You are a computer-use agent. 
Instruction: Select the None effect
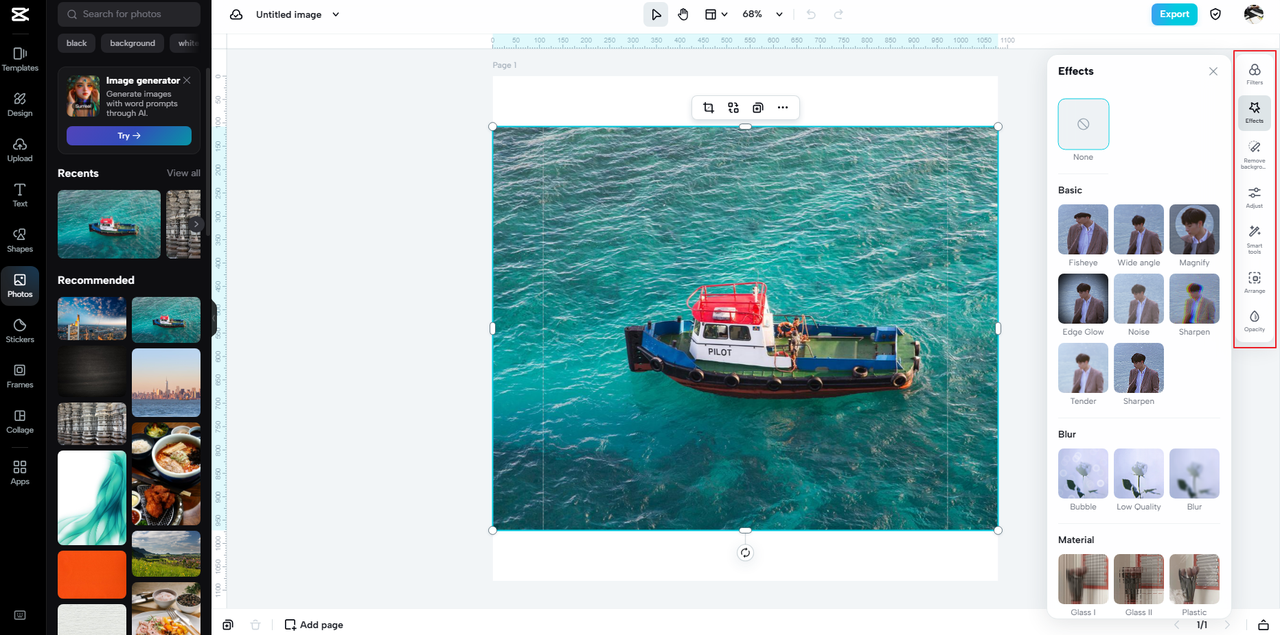(x=1083, y=124)
